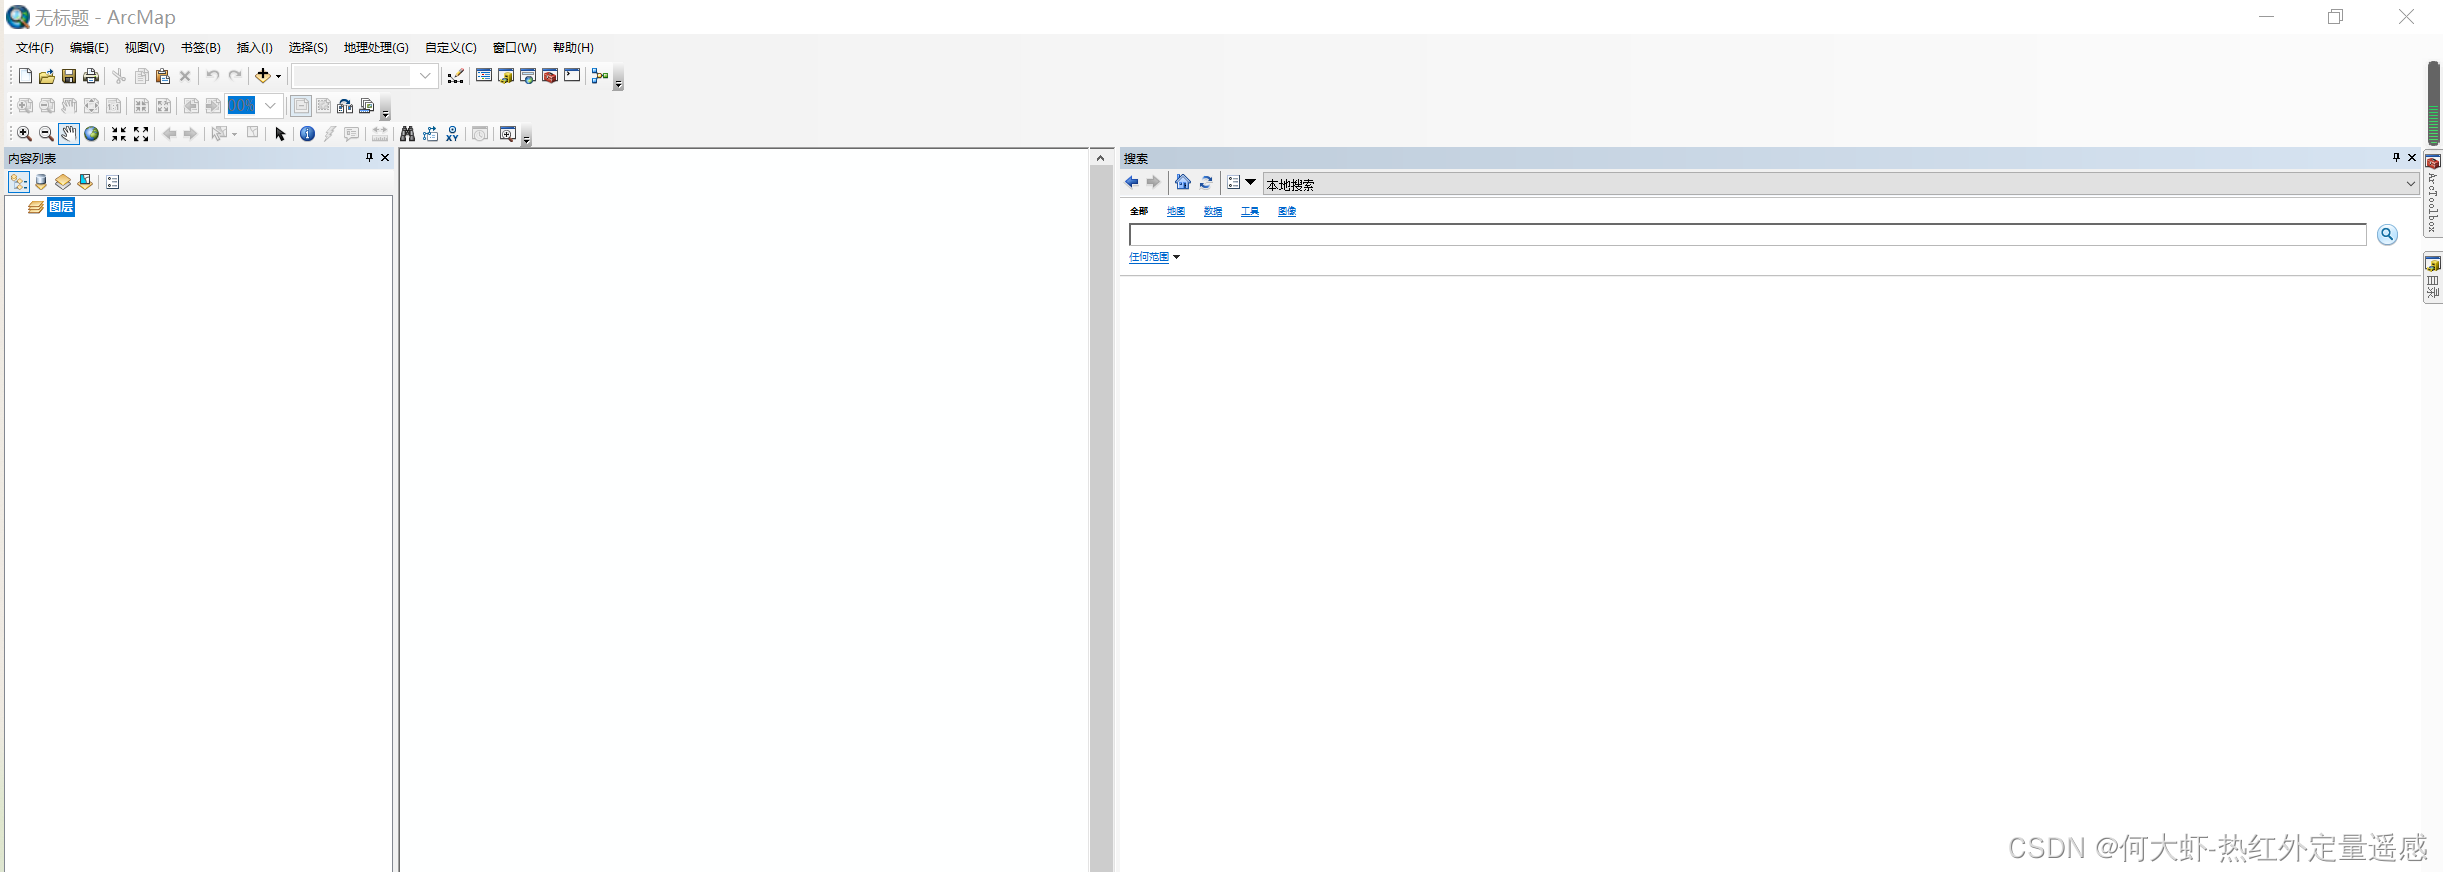Select the 图层 data frame node
This screenshot has height=872, width=2443.
tap(61, 207)
